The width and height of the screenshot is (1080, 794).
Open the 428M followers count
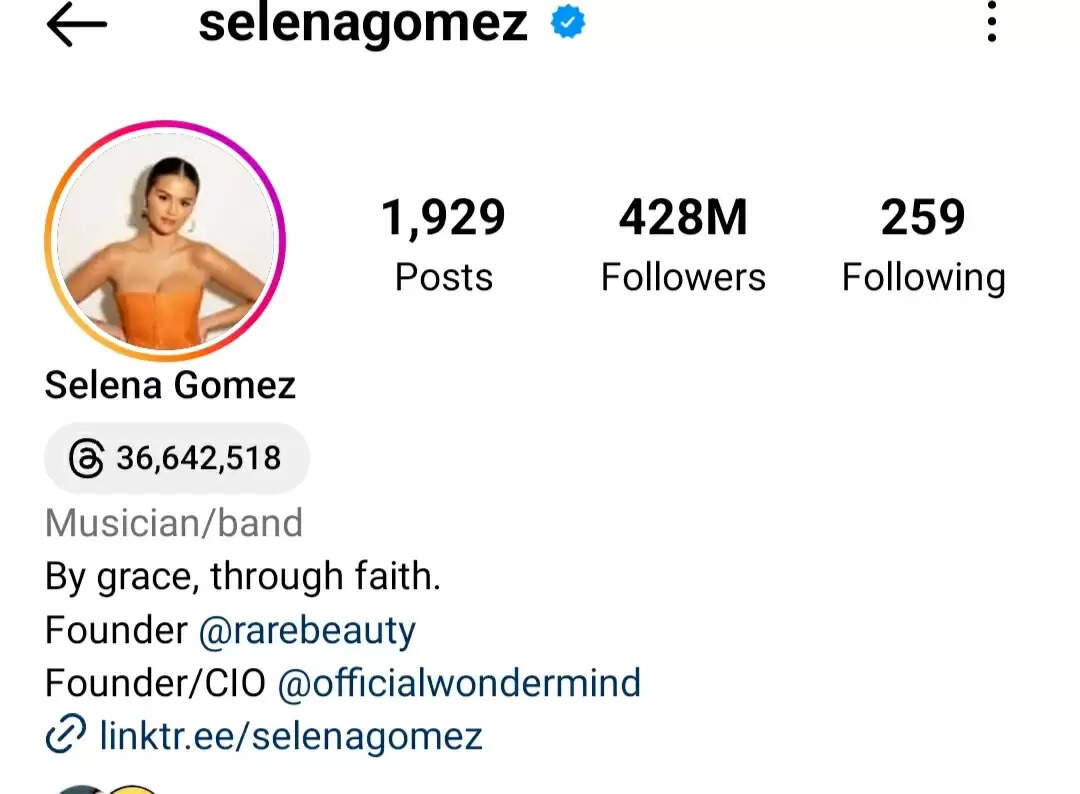[683, 217]
